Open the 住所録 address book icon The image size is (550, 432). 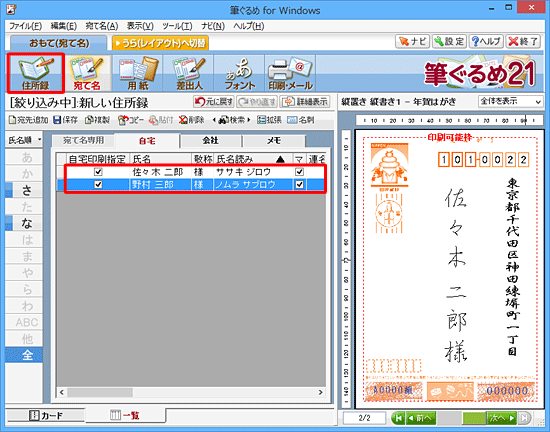35,73
